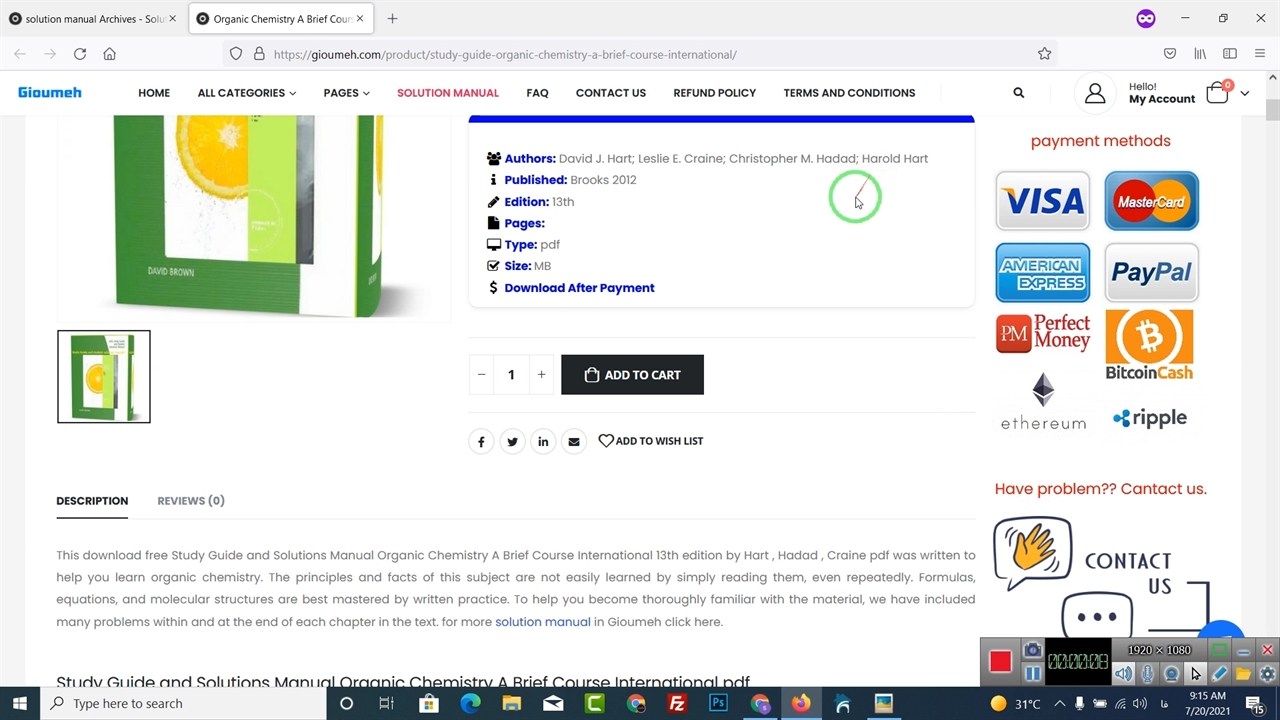Viewport: 1280px width, 720px height.
Task: Open FileZilla from the taskbar
Action: click(x=677, y=703)
